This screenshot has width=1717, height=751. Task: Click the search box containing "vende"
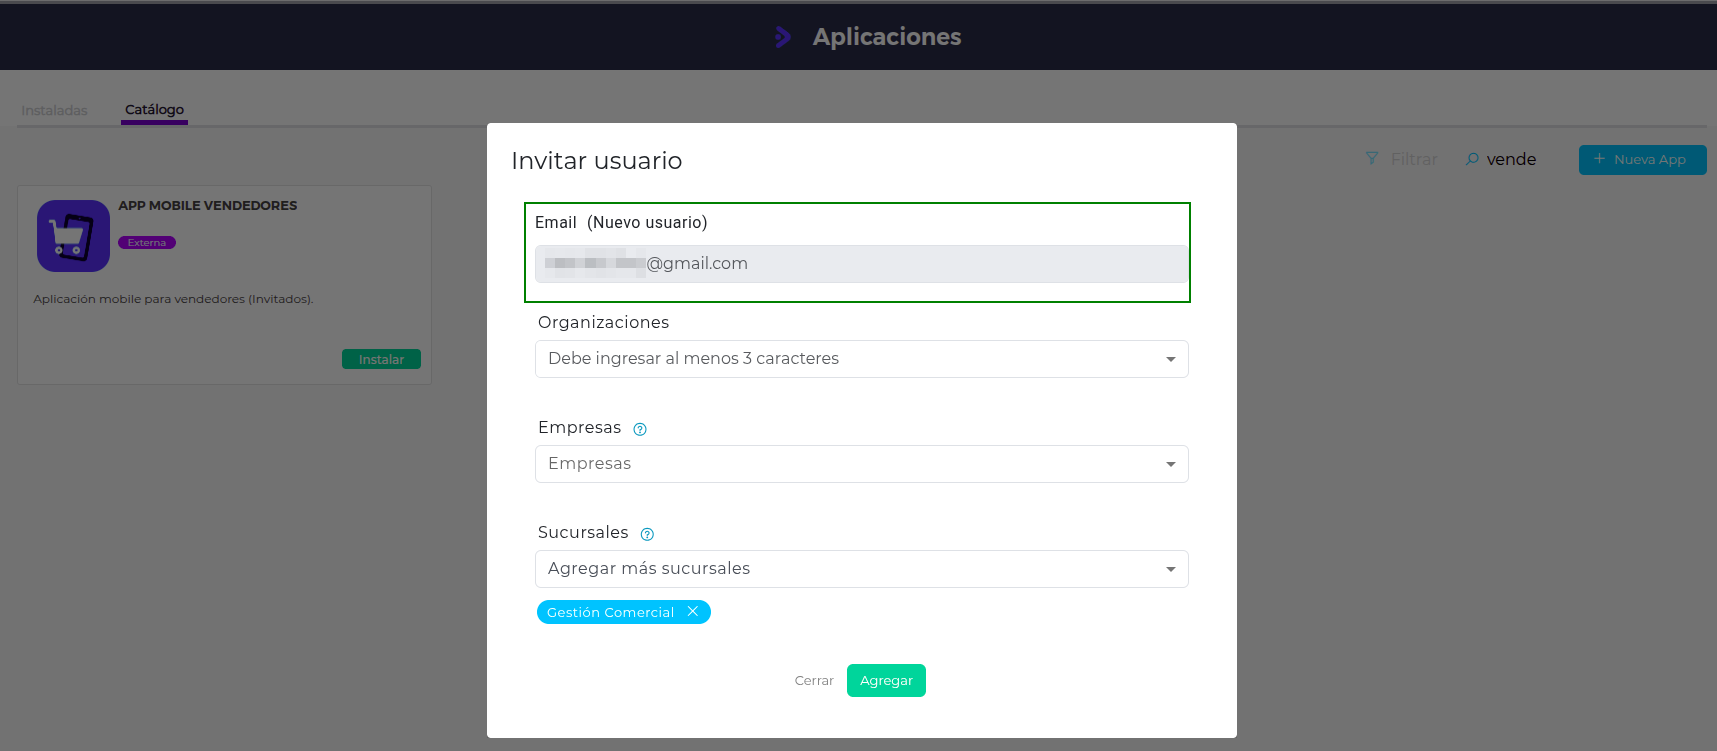pyautogui.click(x=1511, y=160)
